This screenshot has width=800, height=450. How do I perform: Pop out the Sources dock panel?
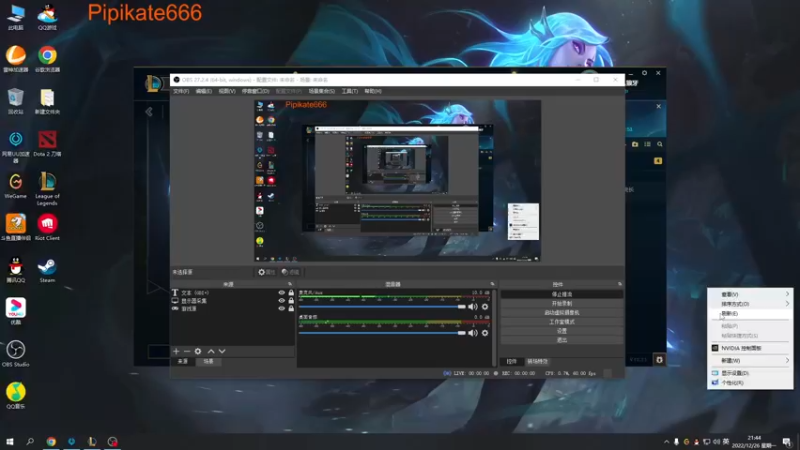pos(290,284)
